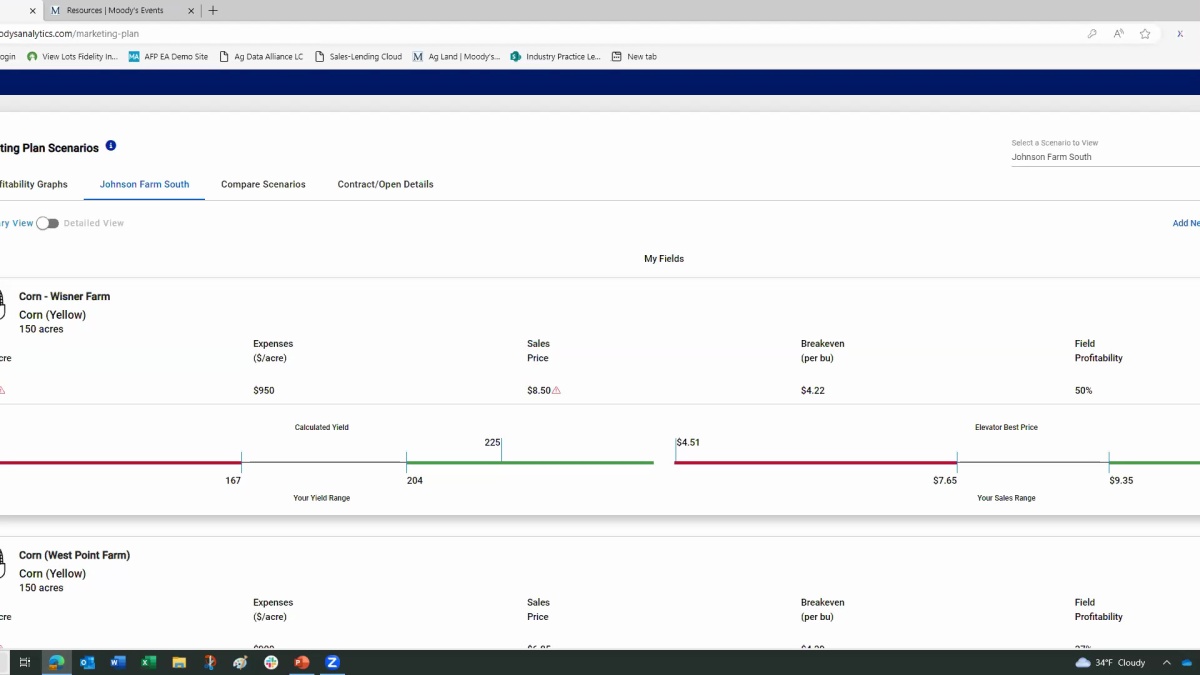This screenshot has height=675, width=1200.
Task: Expand the Select a Scenario to View dropdown
Action: click(1100, 157)
